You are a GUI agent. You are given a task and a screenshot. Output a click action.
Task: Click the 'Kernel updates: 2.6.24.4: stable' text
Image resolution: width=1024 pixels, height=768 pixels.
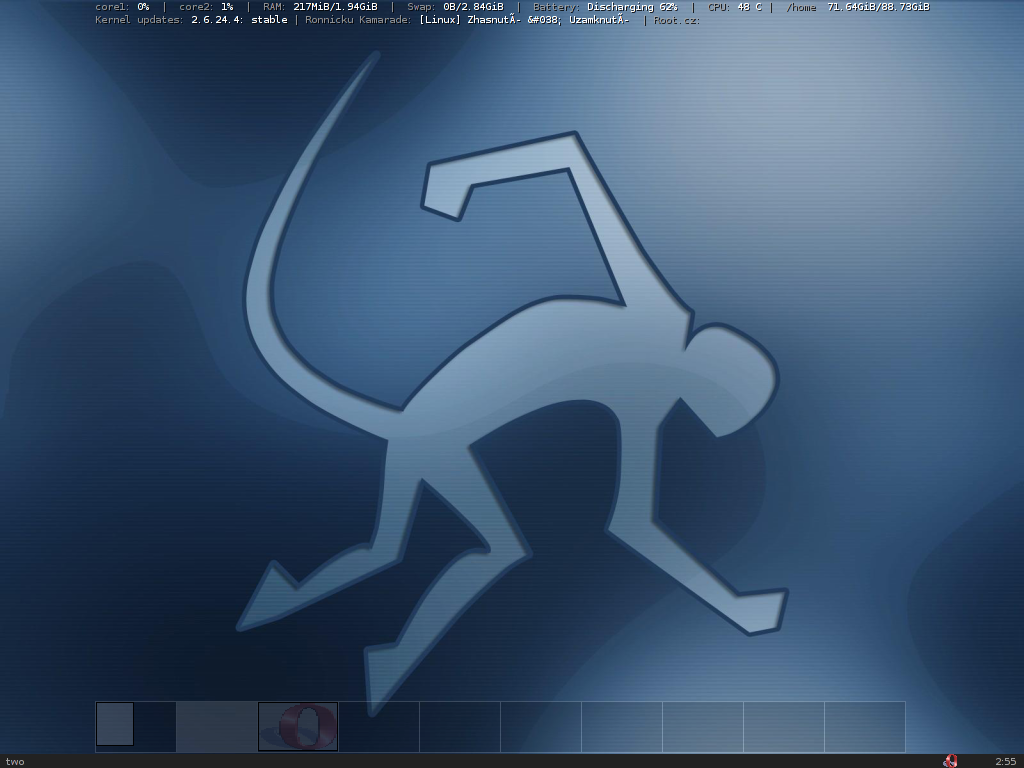click(x=191, y=20)
